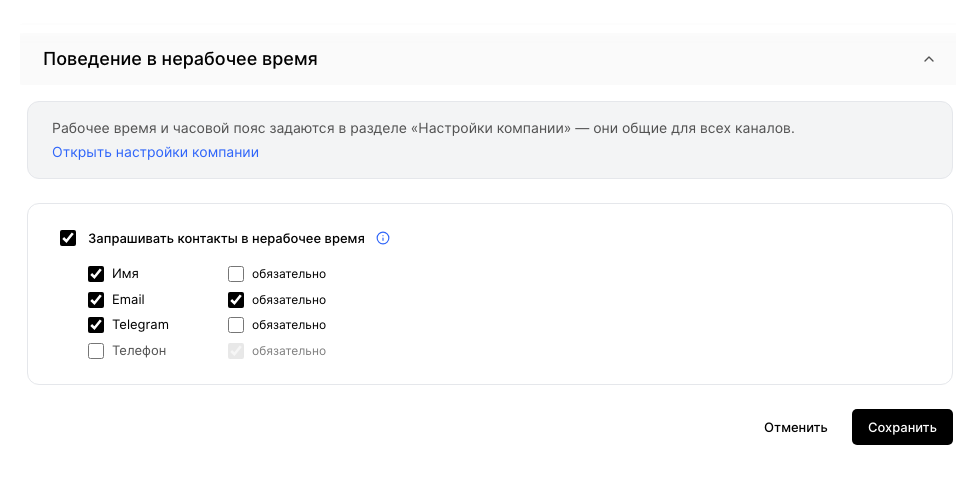The width and height of the screenshot is (976, 493).
Task: Mark «Имя» as обязательно
Action: point(236,274)
